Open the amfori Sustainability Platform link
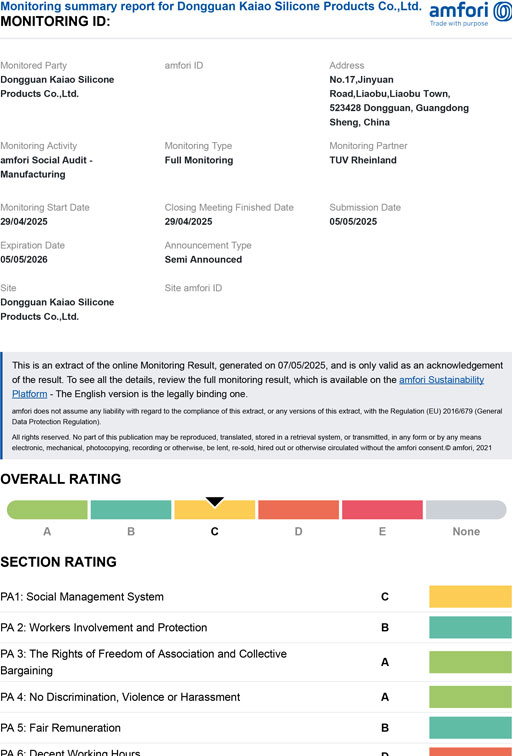 [441, 380]
